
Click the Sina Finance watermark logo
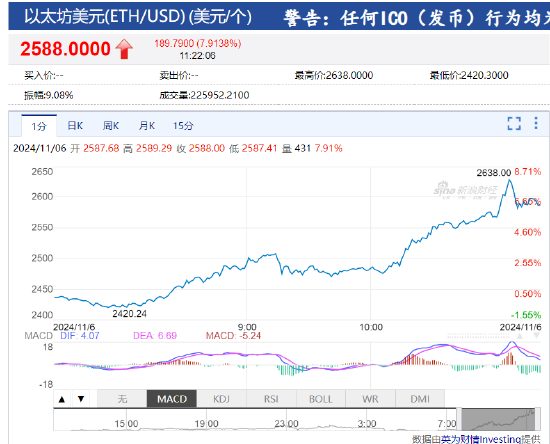tap(465, 190)
